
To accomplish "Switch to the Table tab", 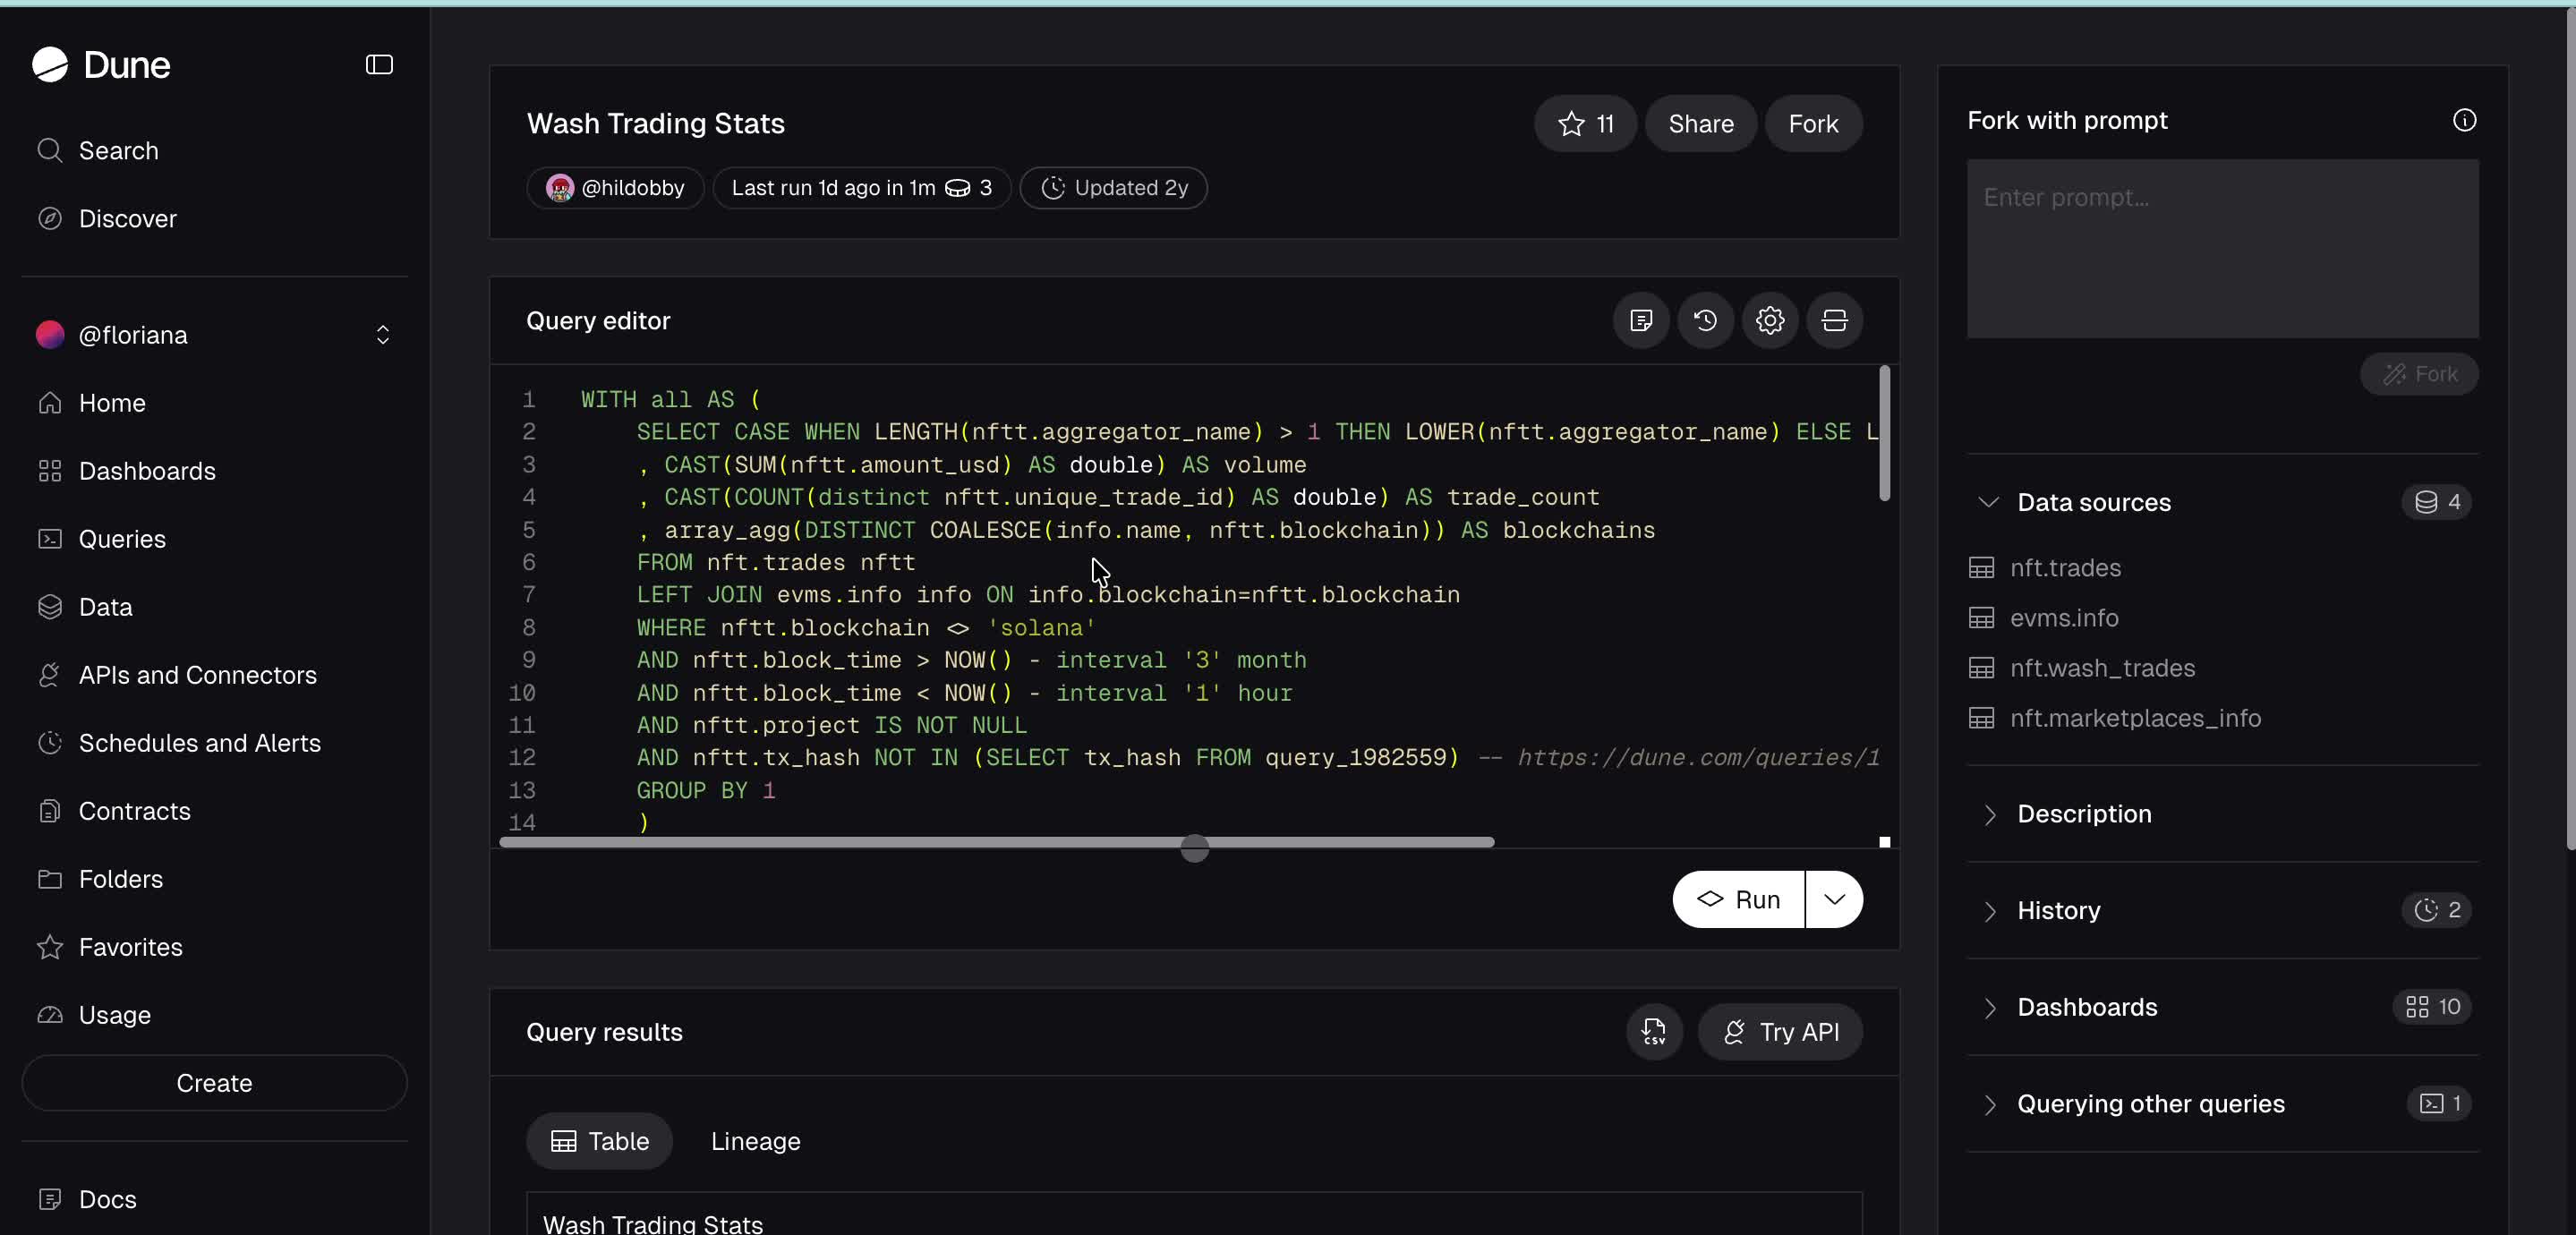I will click(x=600, y=1141).
